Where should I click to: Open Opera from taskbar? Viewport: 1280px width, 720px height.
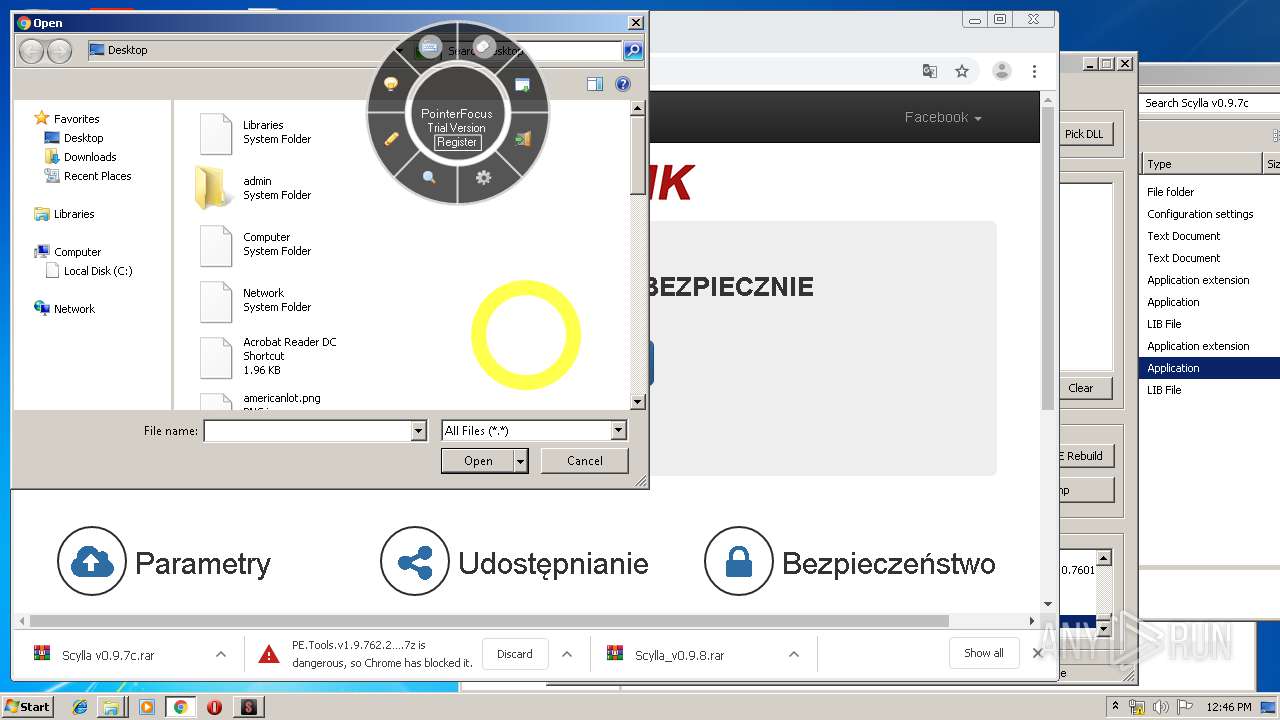tap(214, 707)
